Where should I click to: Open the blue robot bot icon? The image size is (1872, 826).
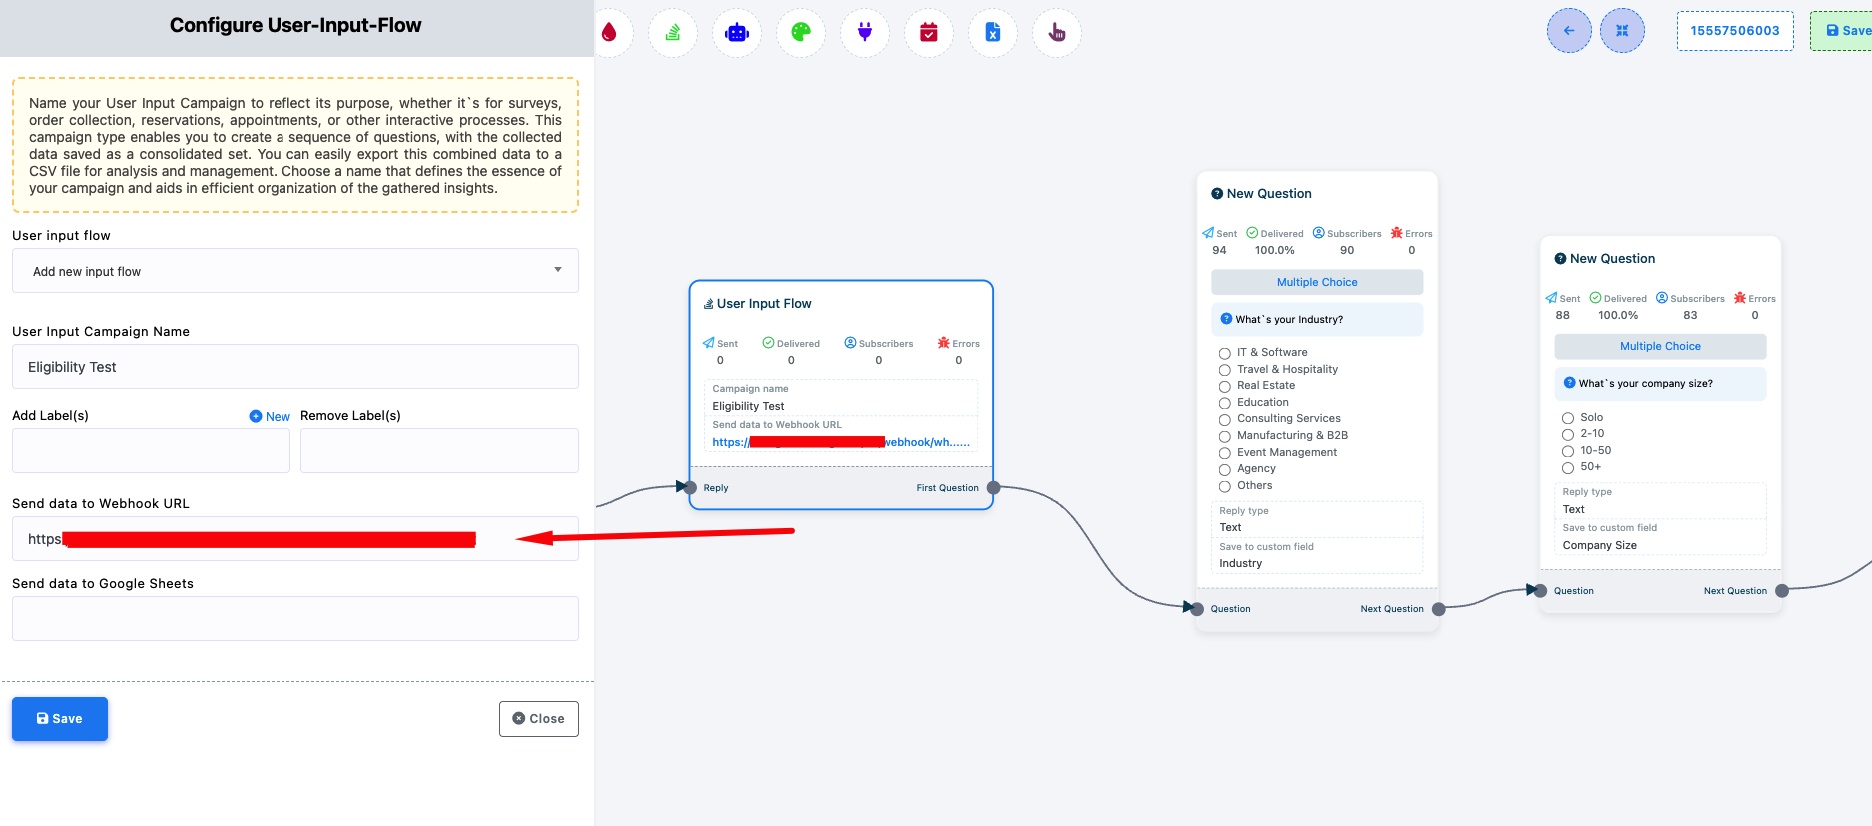[x=737, y=32]
